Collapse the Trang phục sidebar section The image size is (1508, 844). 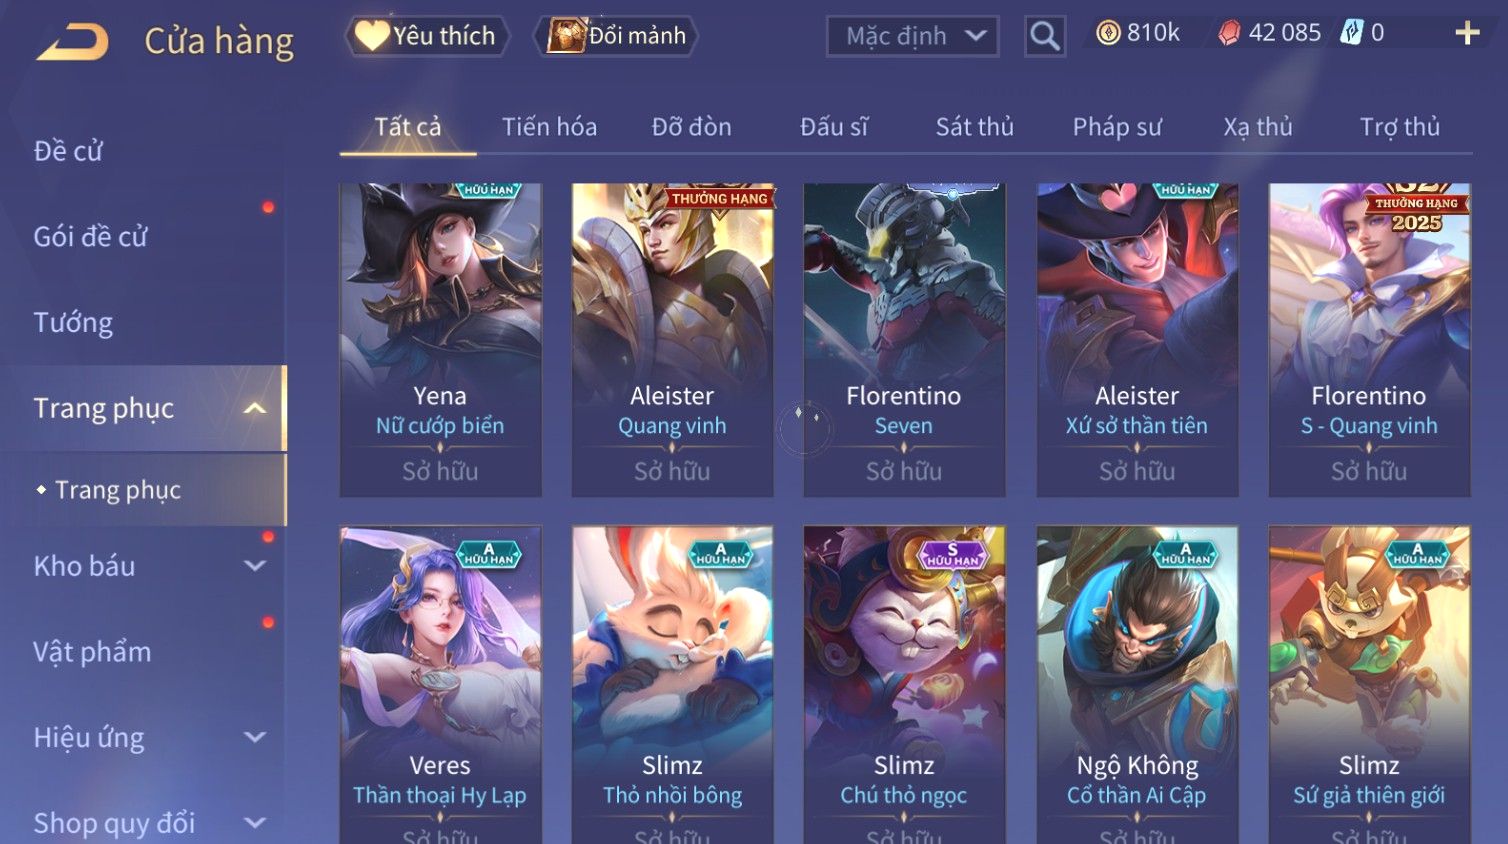(255, 408)
